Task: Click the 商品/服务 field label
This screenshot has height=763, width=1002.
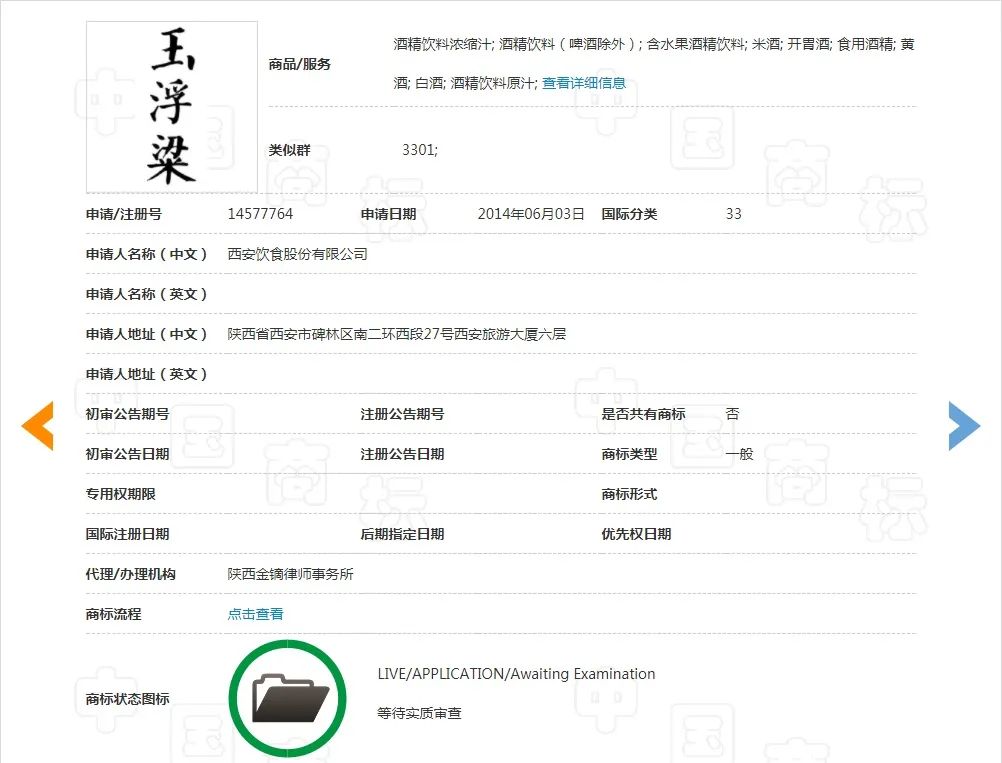Action: 299,64
